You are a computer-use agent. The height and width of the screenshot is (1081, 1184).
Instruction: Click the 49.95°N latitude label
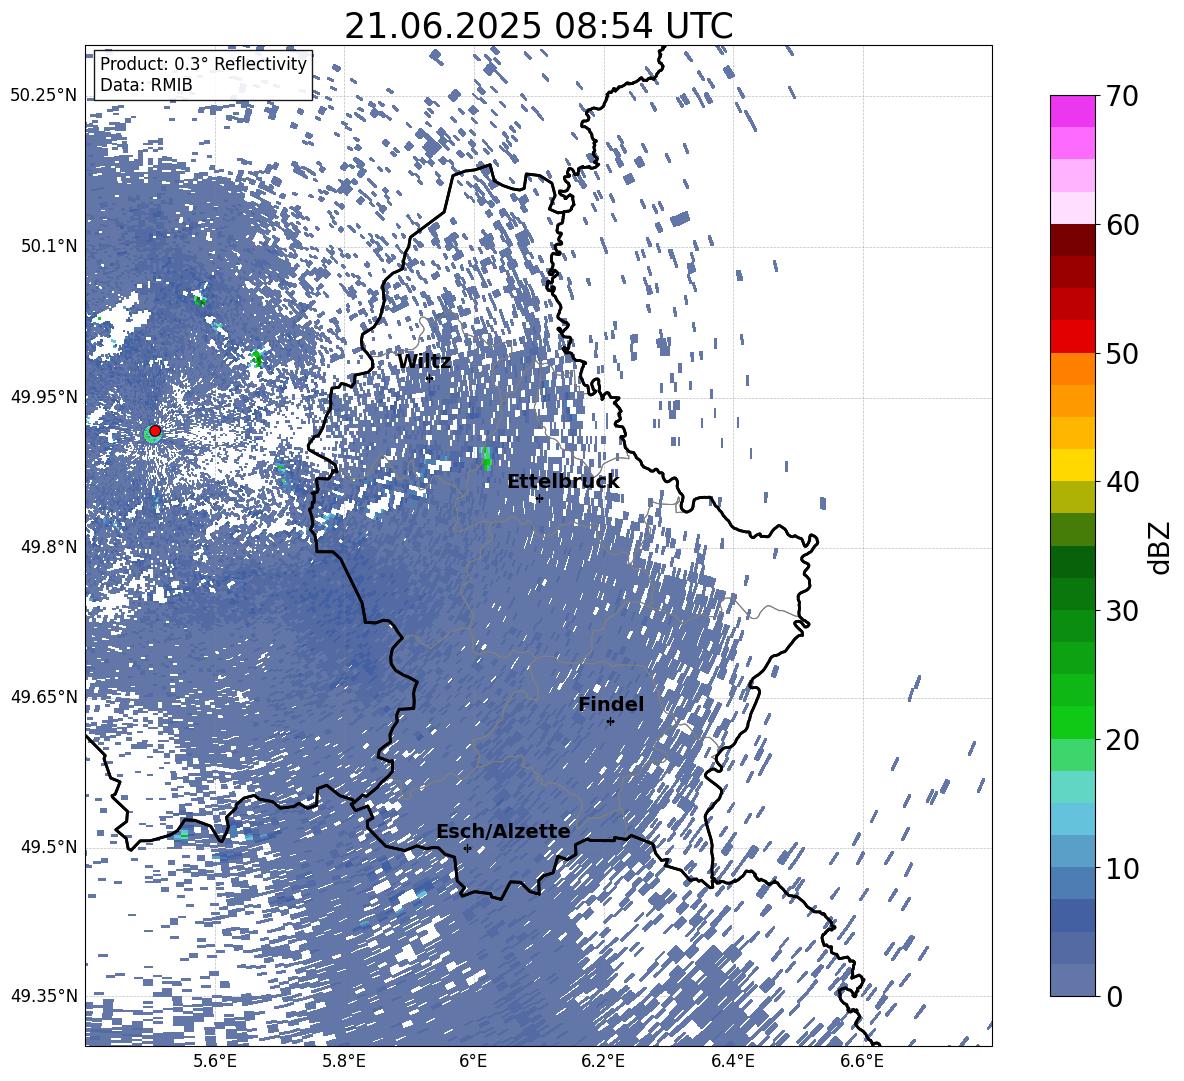coord(44,397)
